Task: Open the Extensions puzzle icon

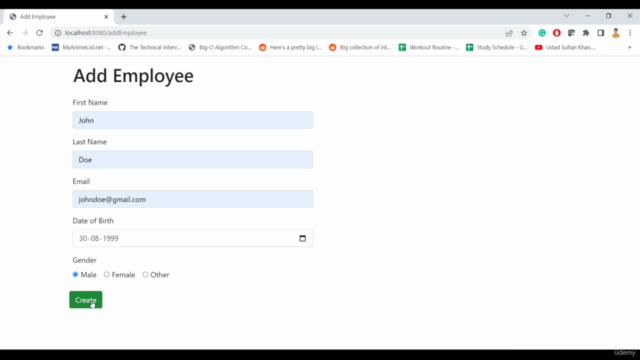Action: point(586,33)
